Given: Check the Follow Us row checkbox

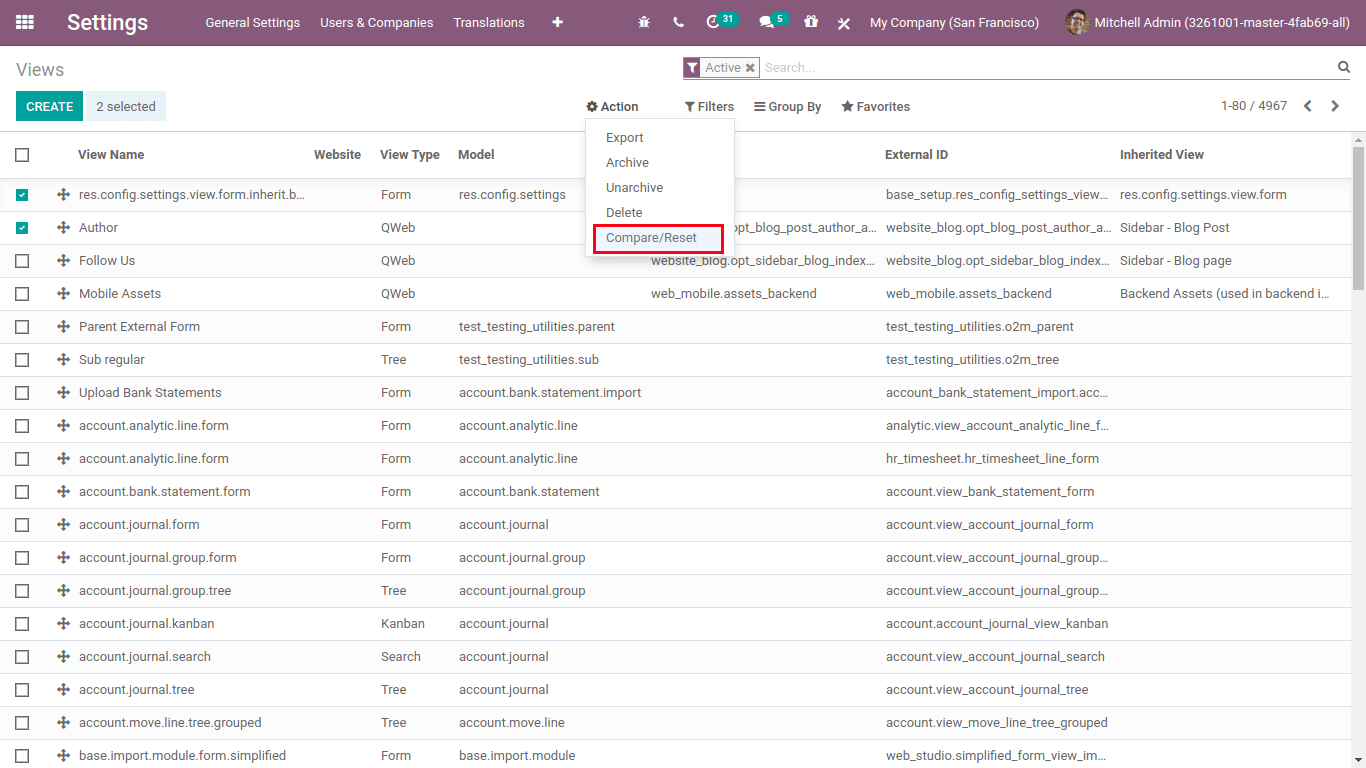Looking at the screenshot, I should click(22, 261).
